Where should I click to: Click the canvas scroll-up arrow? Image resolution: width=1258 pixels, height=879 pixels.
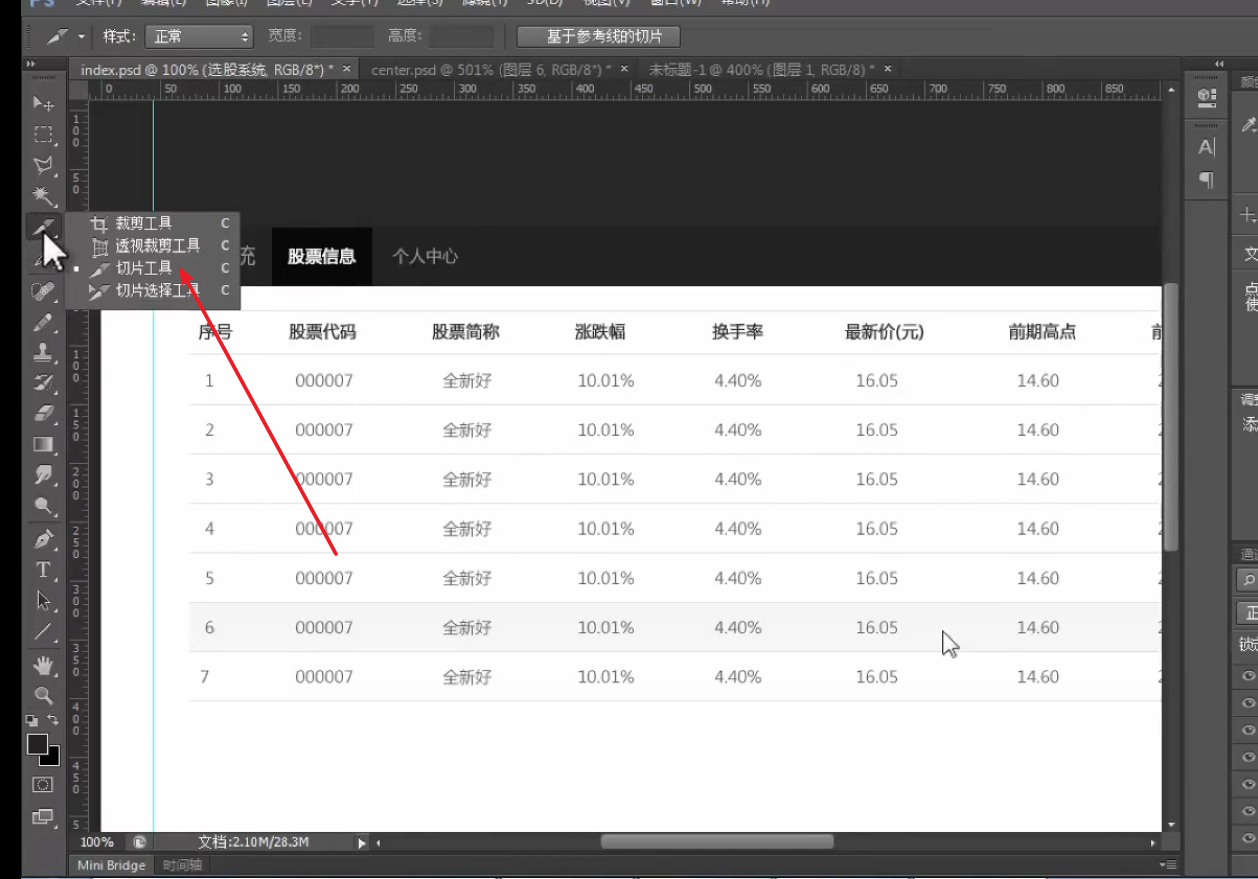tap(1171, 90)
